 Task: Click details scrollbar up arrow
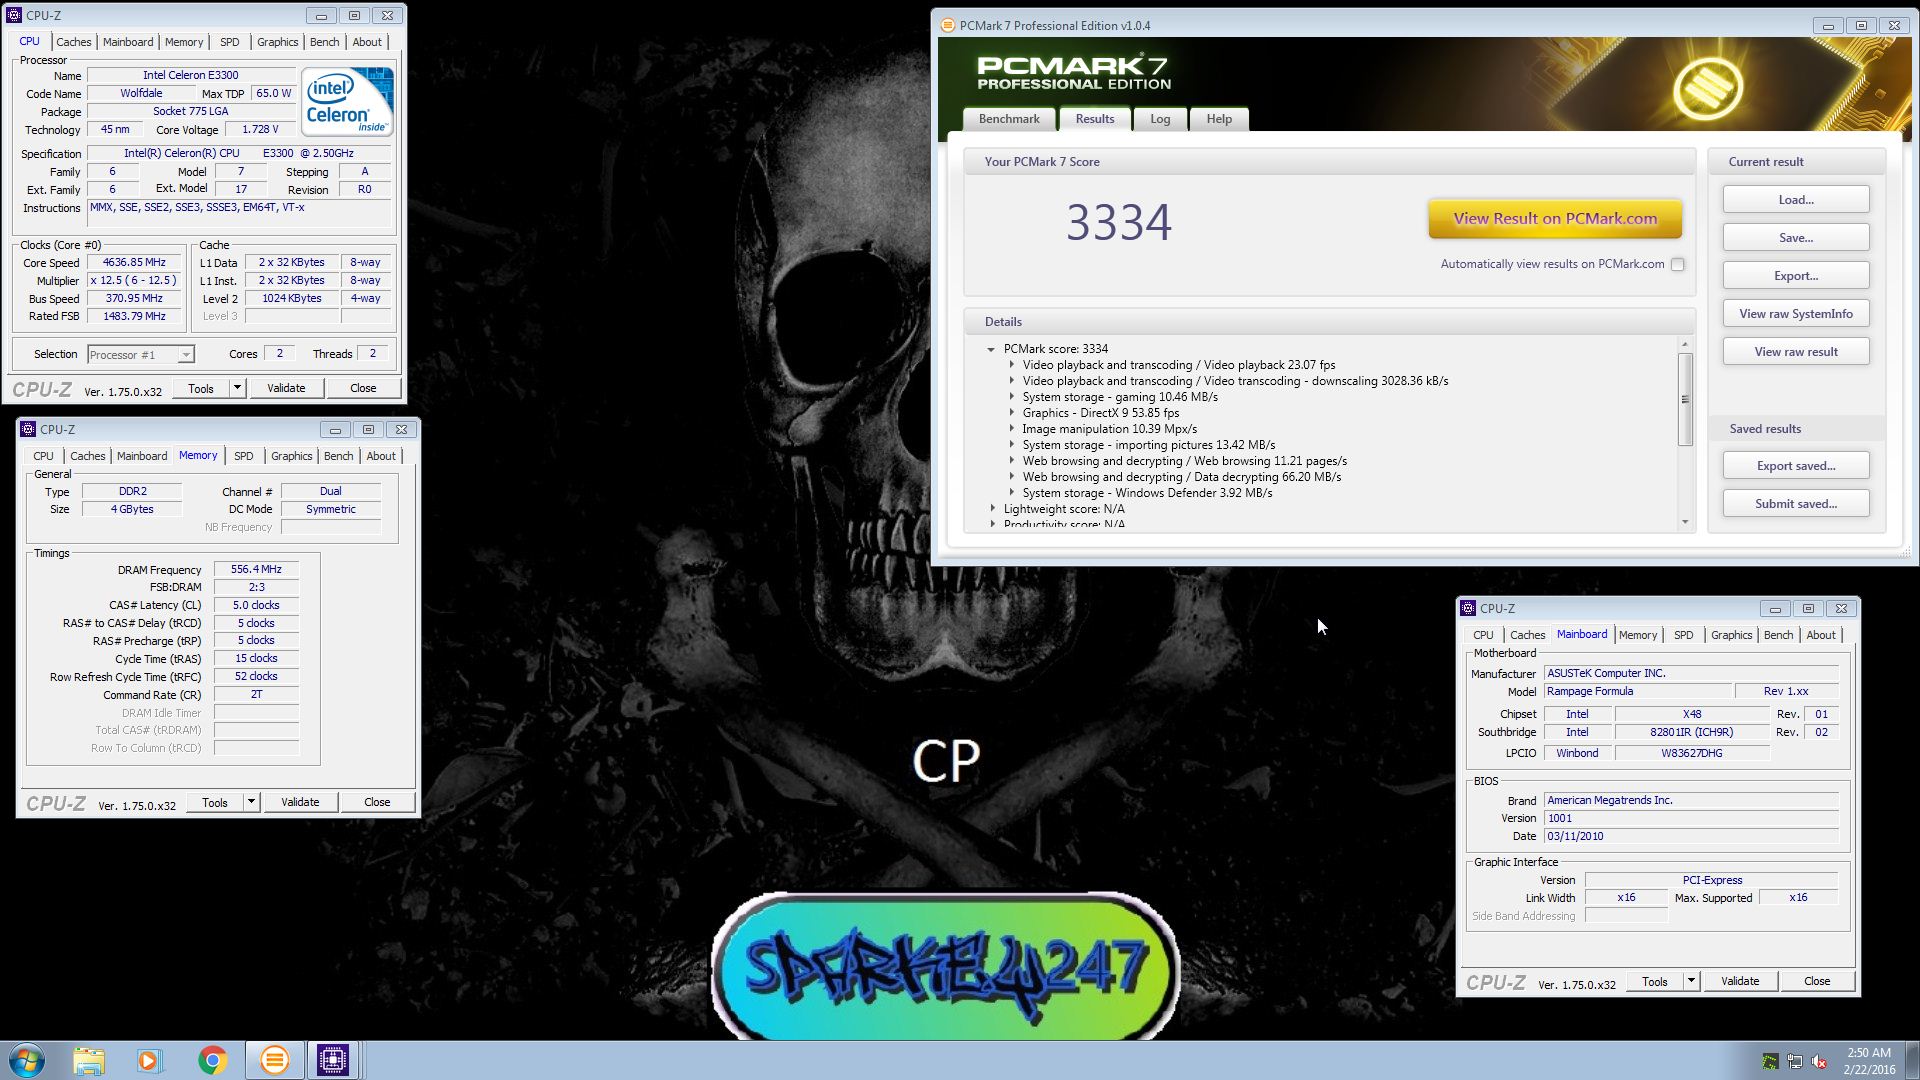tap(1685, 344)
